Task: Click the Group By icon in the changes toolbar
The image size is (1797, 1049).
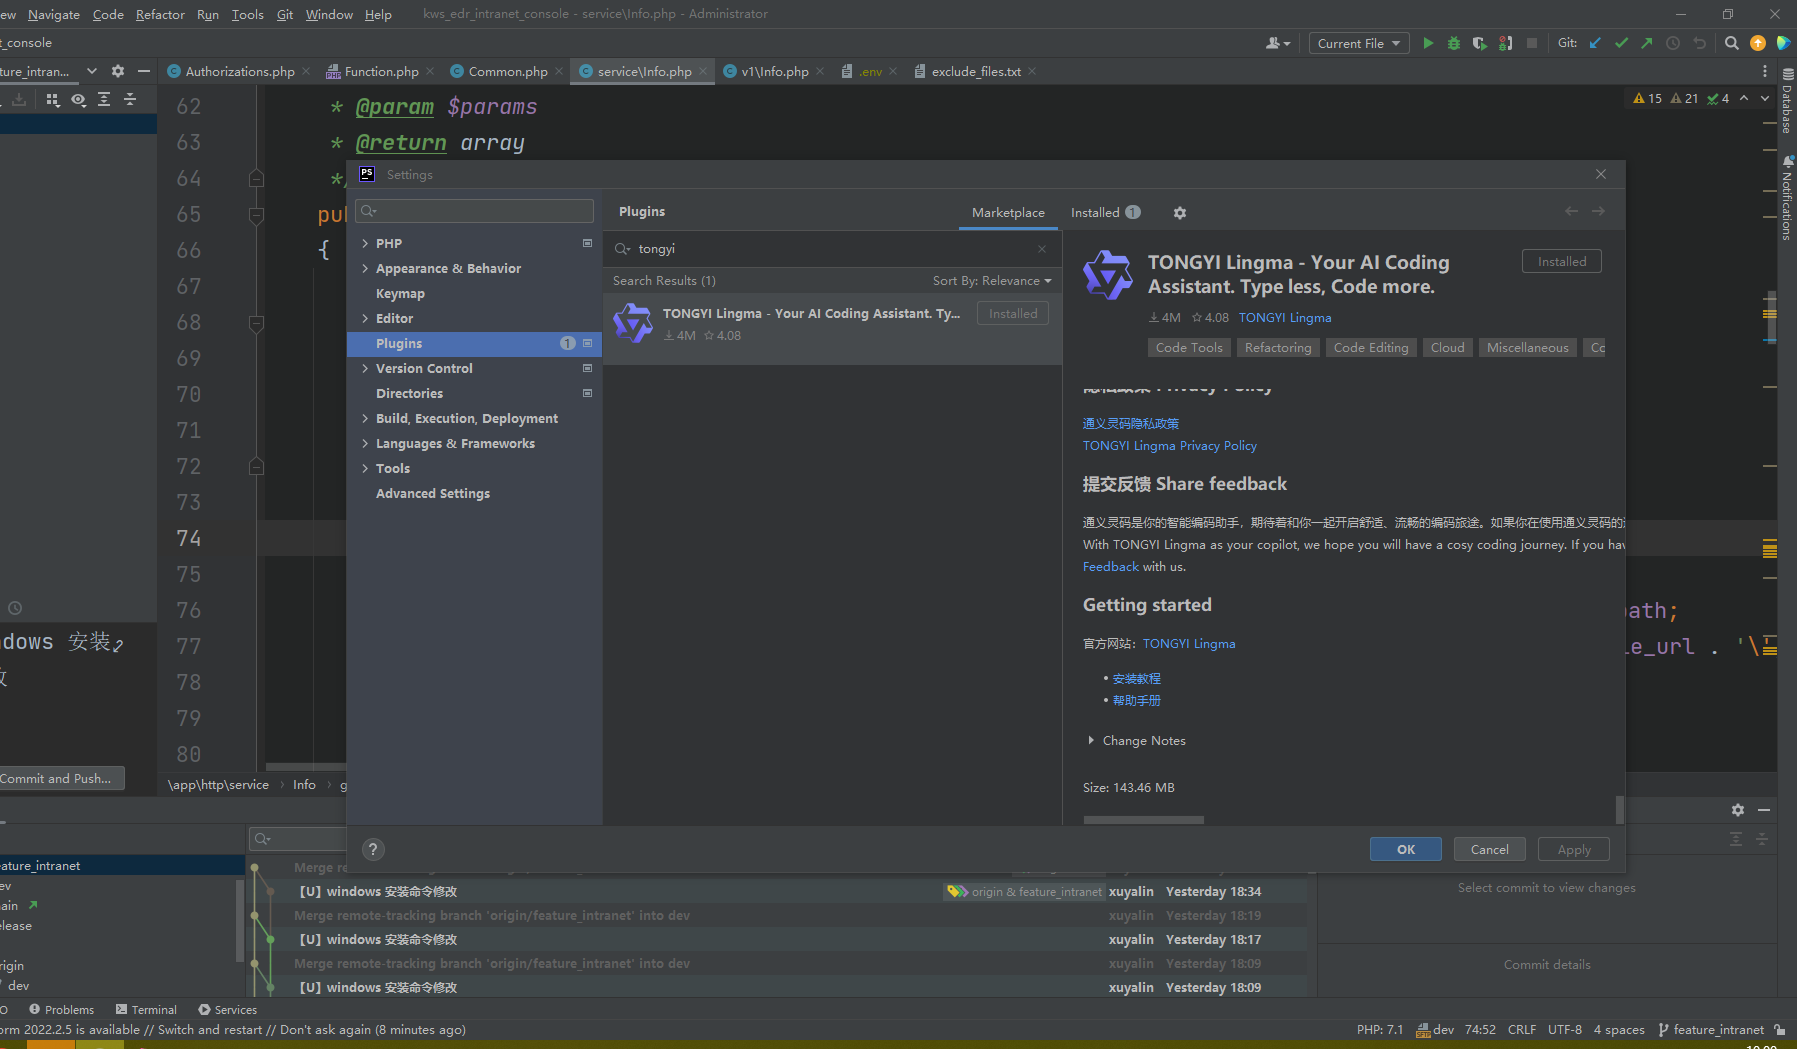Action: pyautogui.click(x=53, y=99)
